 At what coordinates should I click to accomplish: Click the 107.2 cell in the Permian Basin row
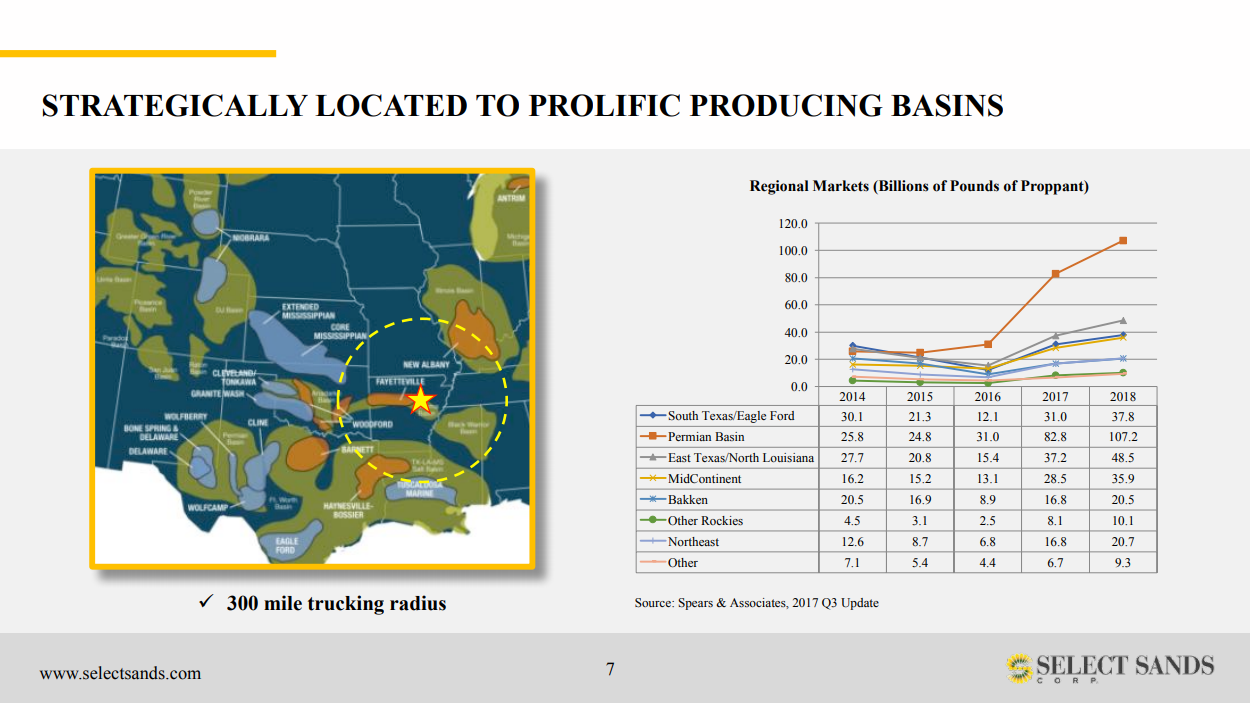(1122, 437)
